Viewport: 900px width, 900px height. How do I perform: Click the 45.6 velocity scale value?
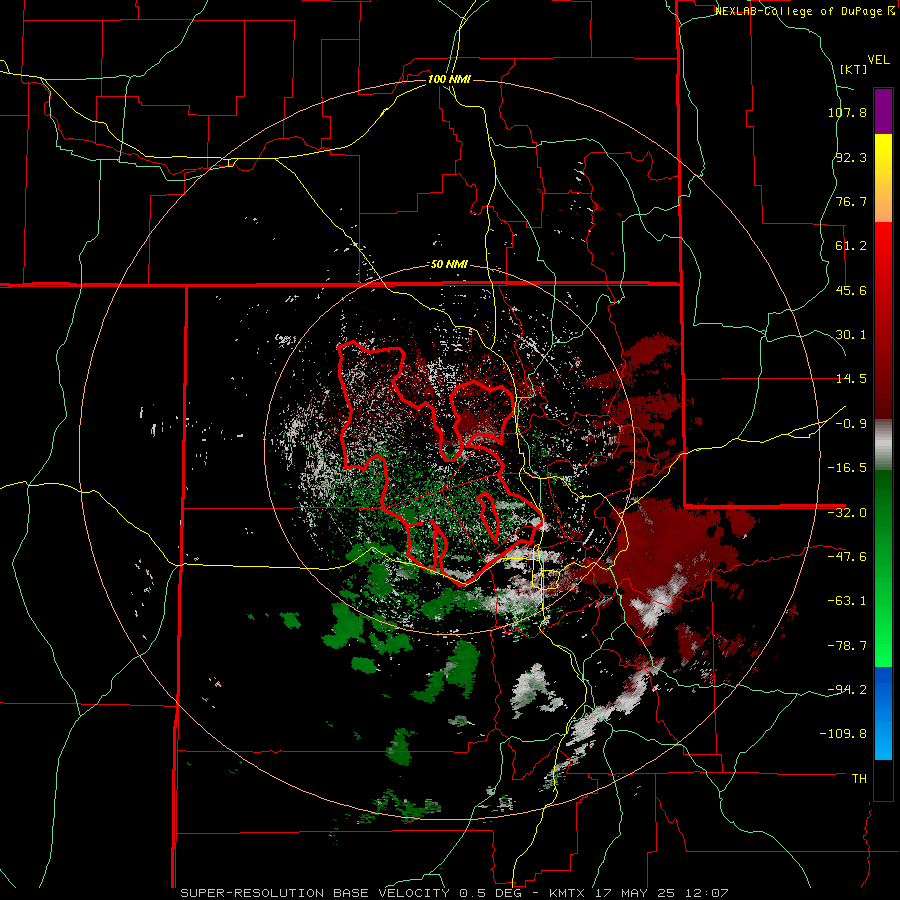(x=851, y=290)
